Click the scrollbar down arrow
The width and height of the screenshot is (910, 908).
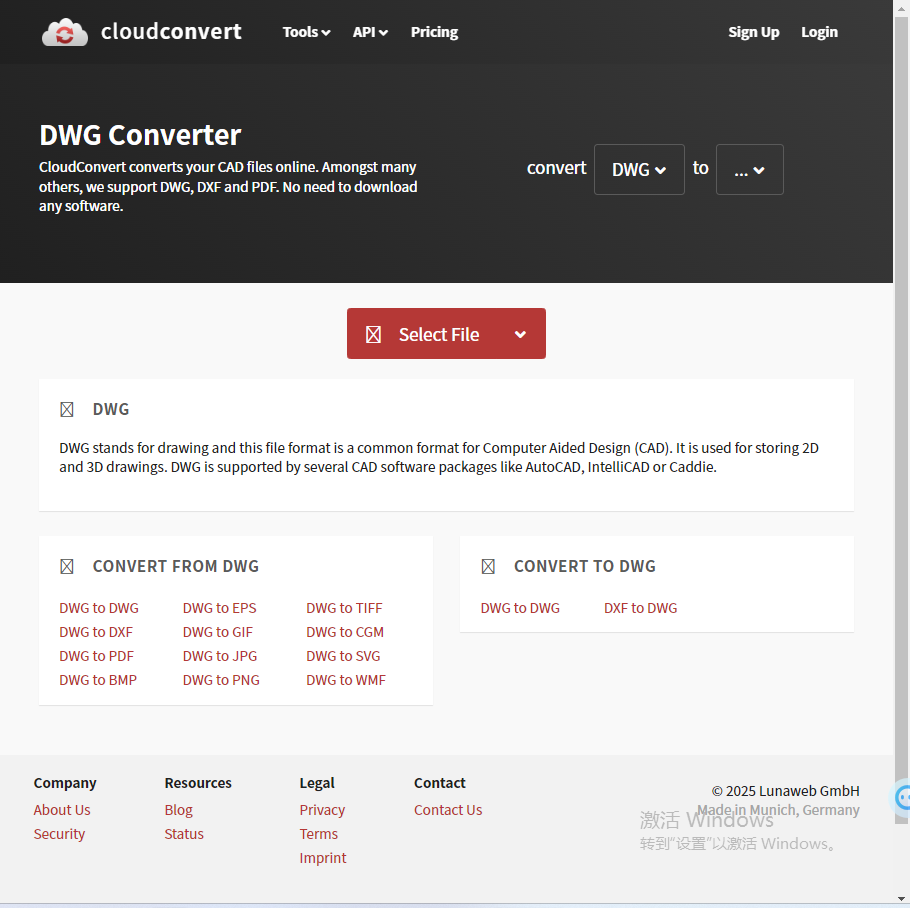pos(901,899)
